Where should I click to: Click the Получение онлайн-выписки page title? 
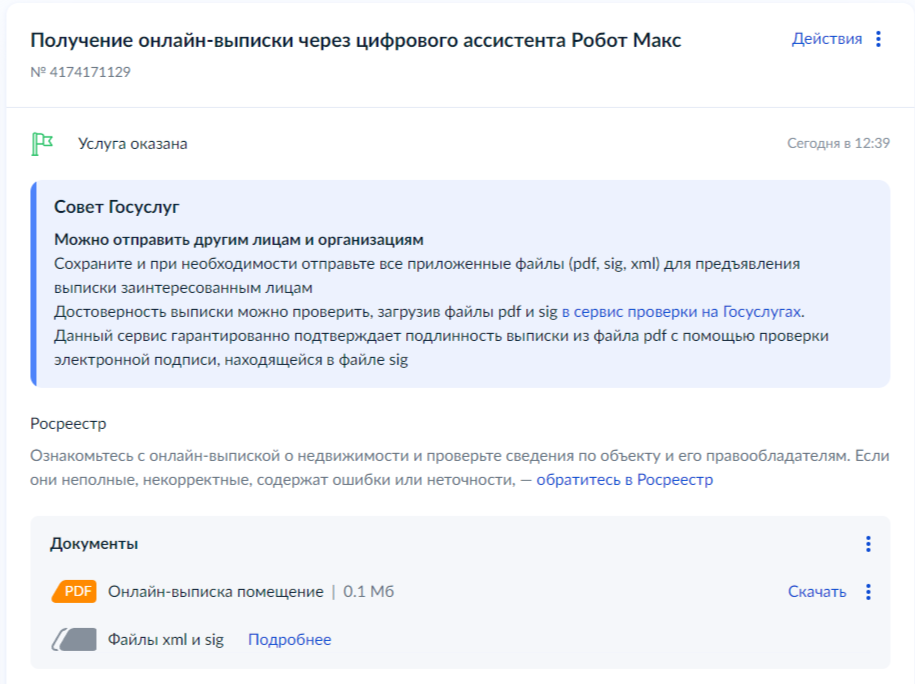(356, 40)
